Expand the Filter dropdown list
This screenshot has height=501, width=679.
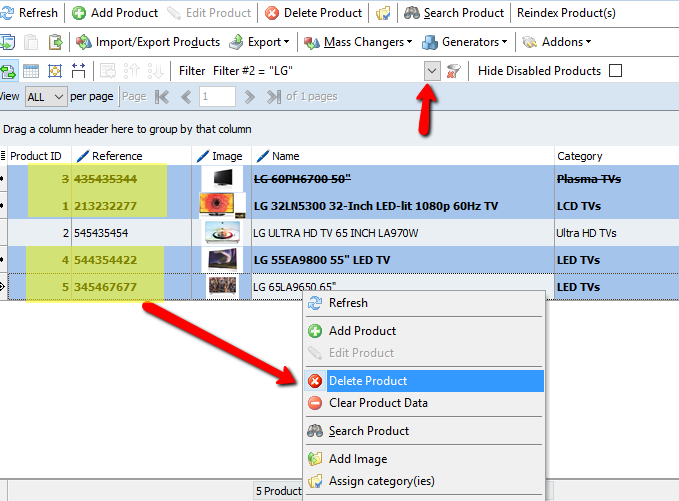432,71
